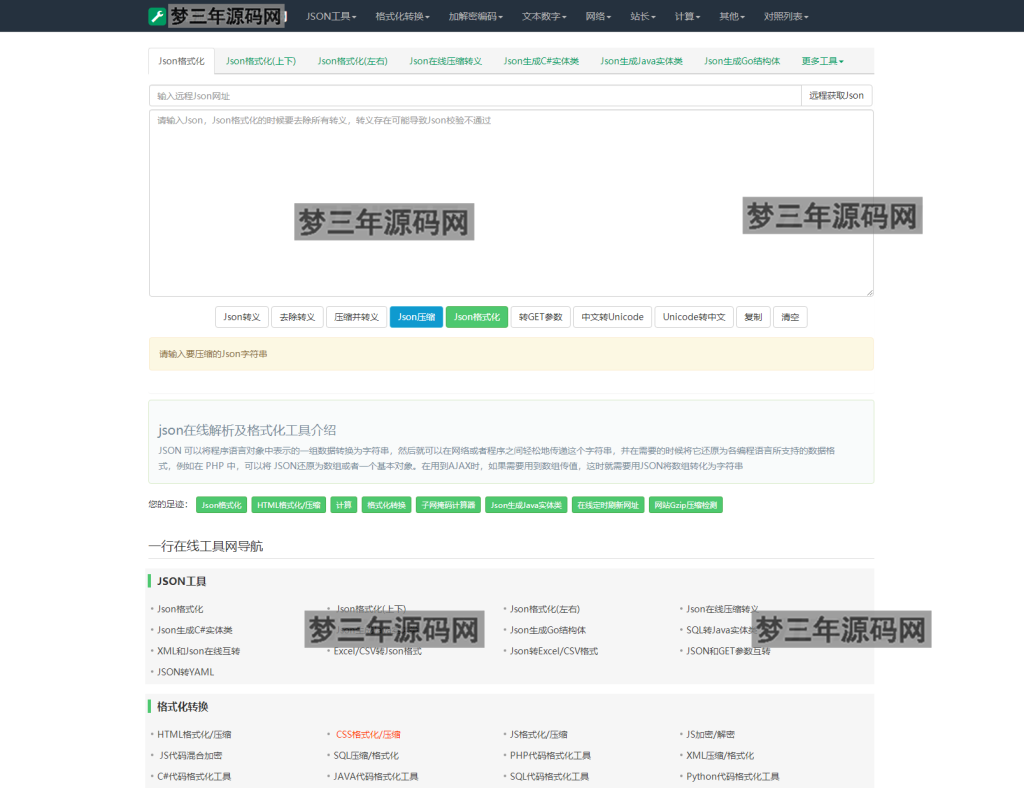Image resolution: width=1024 pixels, height=788 pixels.
Task: Open JAVA代码格式化工具 link
Action: point(376,776)
